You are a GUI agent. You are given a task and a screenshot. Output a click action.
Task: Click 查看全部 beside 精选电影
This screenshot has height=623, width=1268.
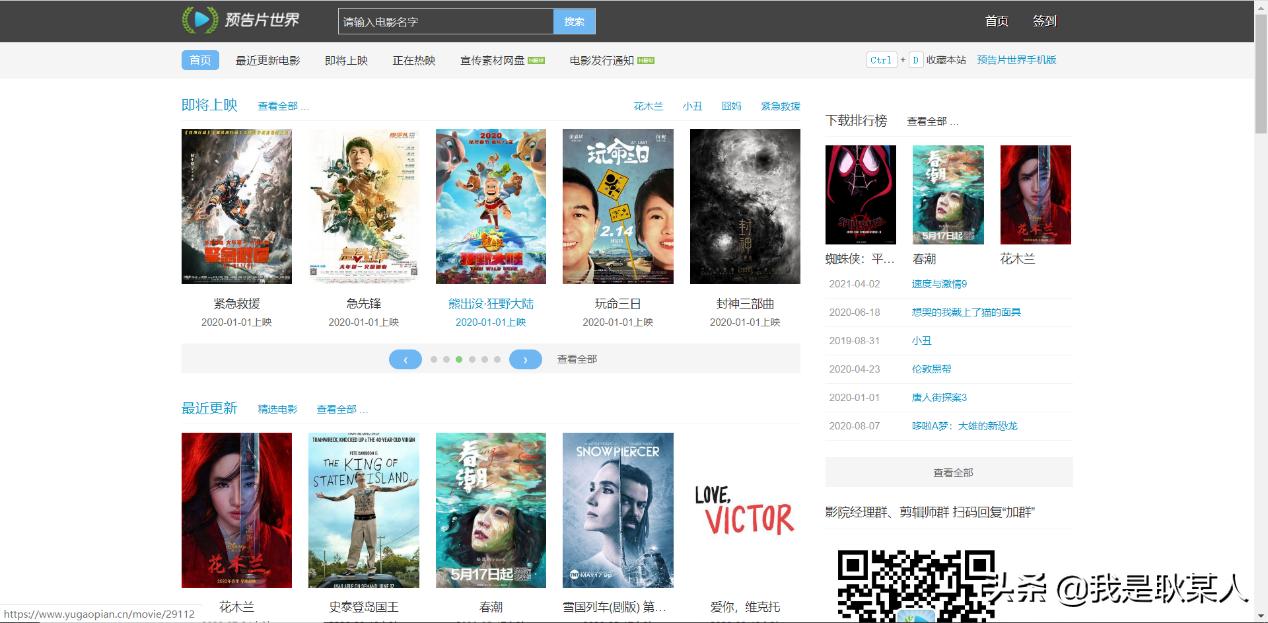342,409
